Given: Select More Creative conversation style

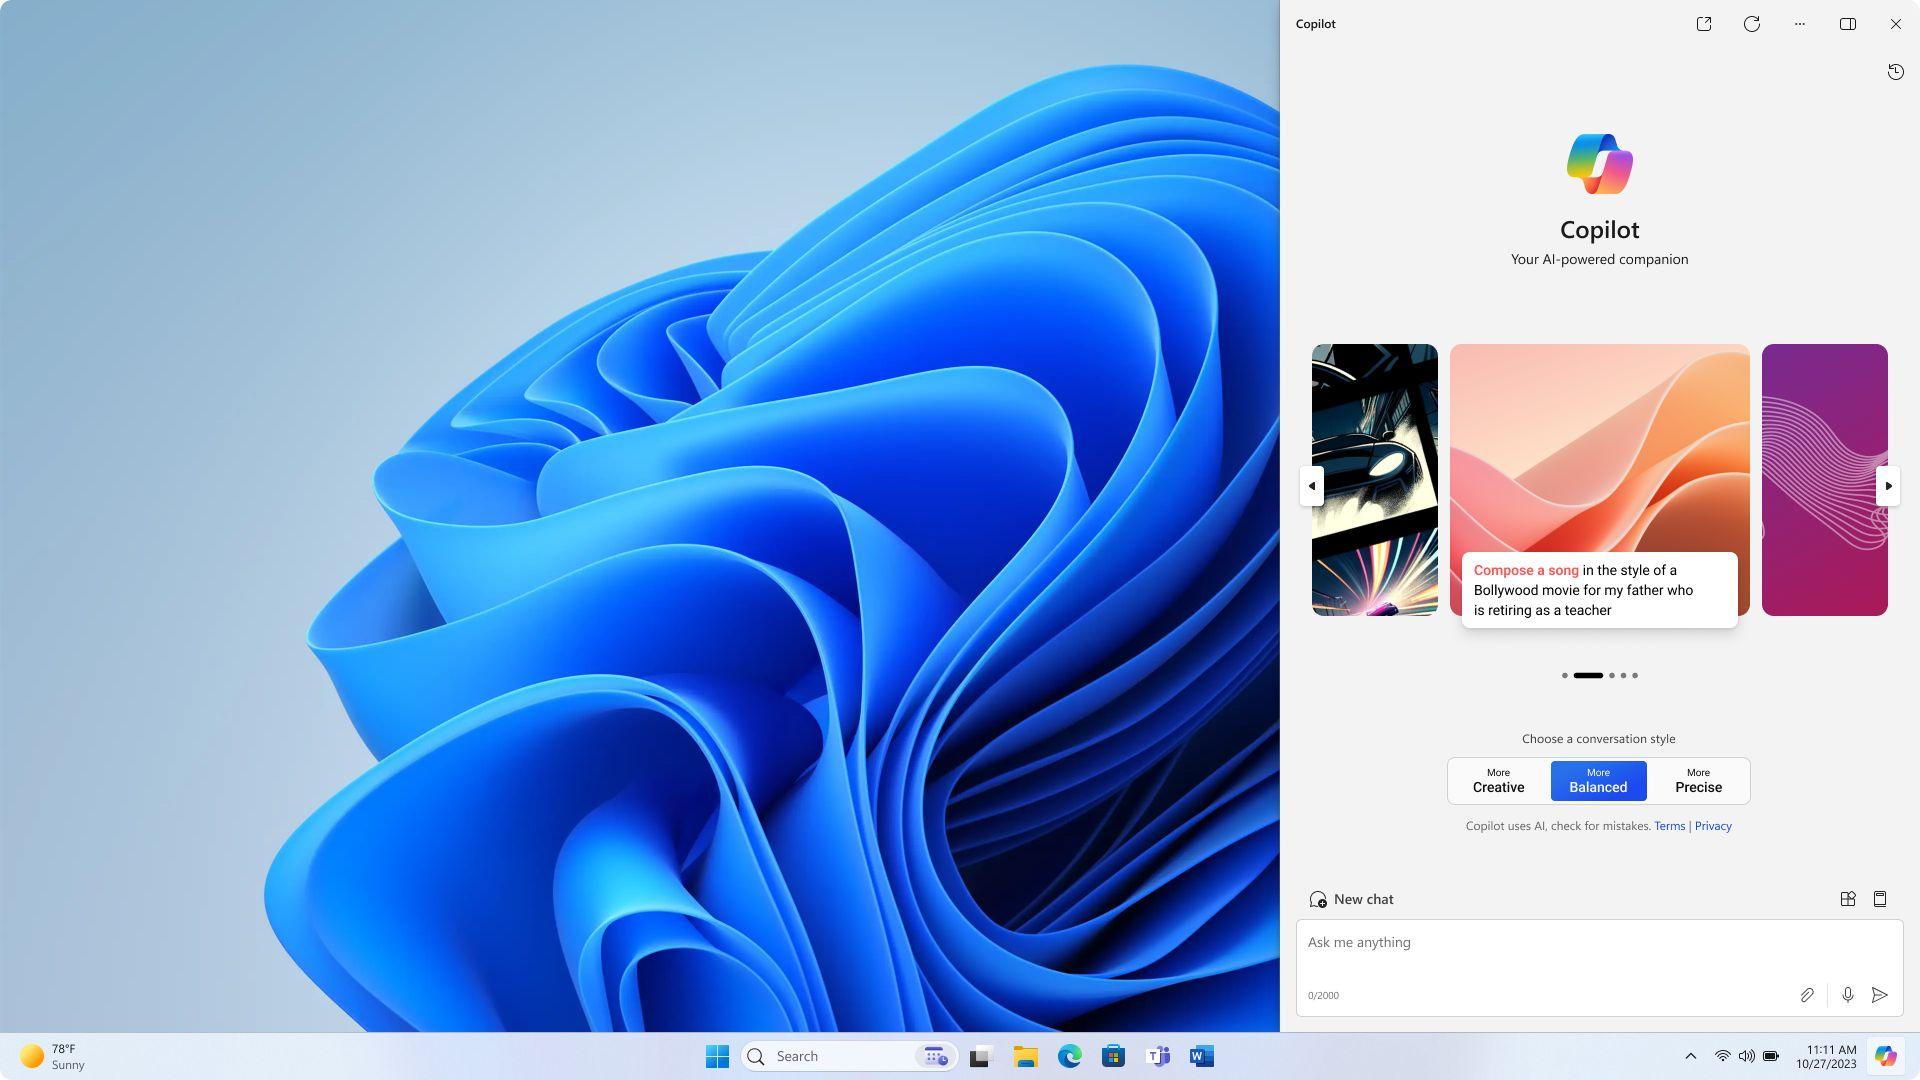Looking at the screenshot, I should pos(1498,781).
